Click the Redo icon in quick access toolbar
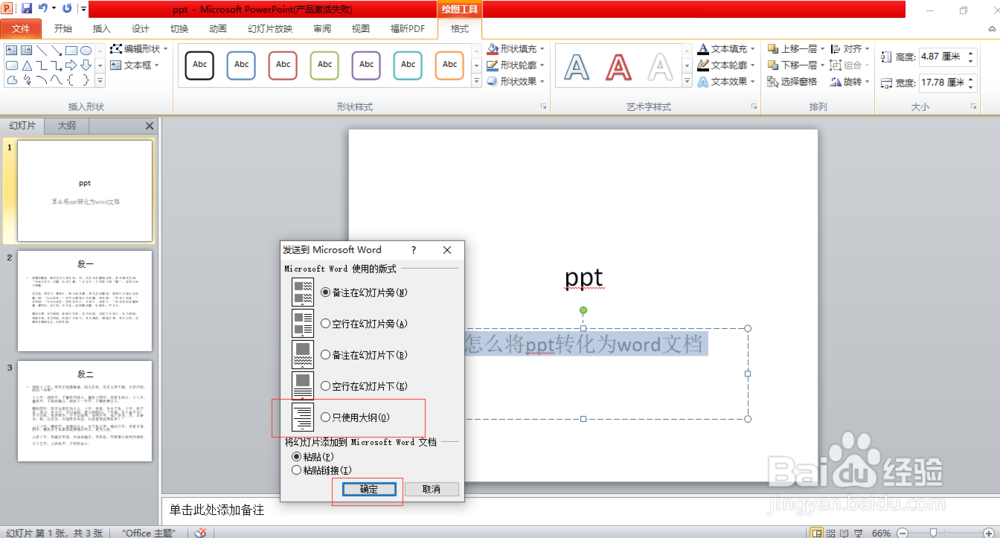1000x538 pixels. (67, 9)
